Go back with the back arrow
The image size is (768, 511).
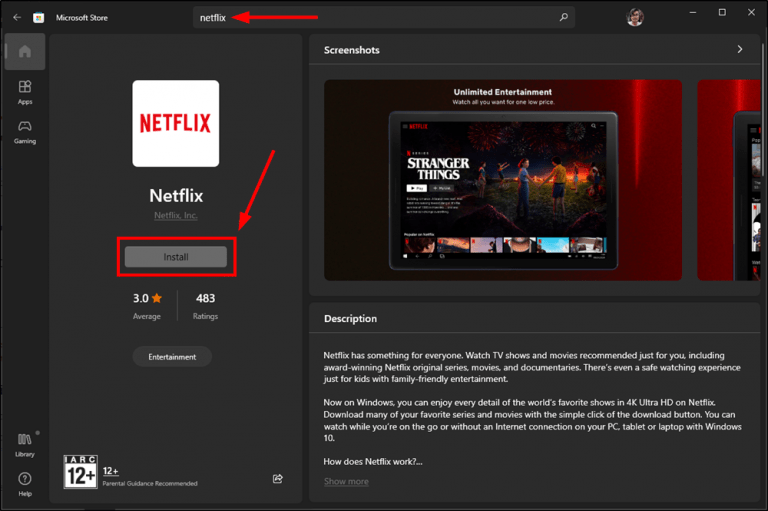pyautogui.click(x=17, y=18)
